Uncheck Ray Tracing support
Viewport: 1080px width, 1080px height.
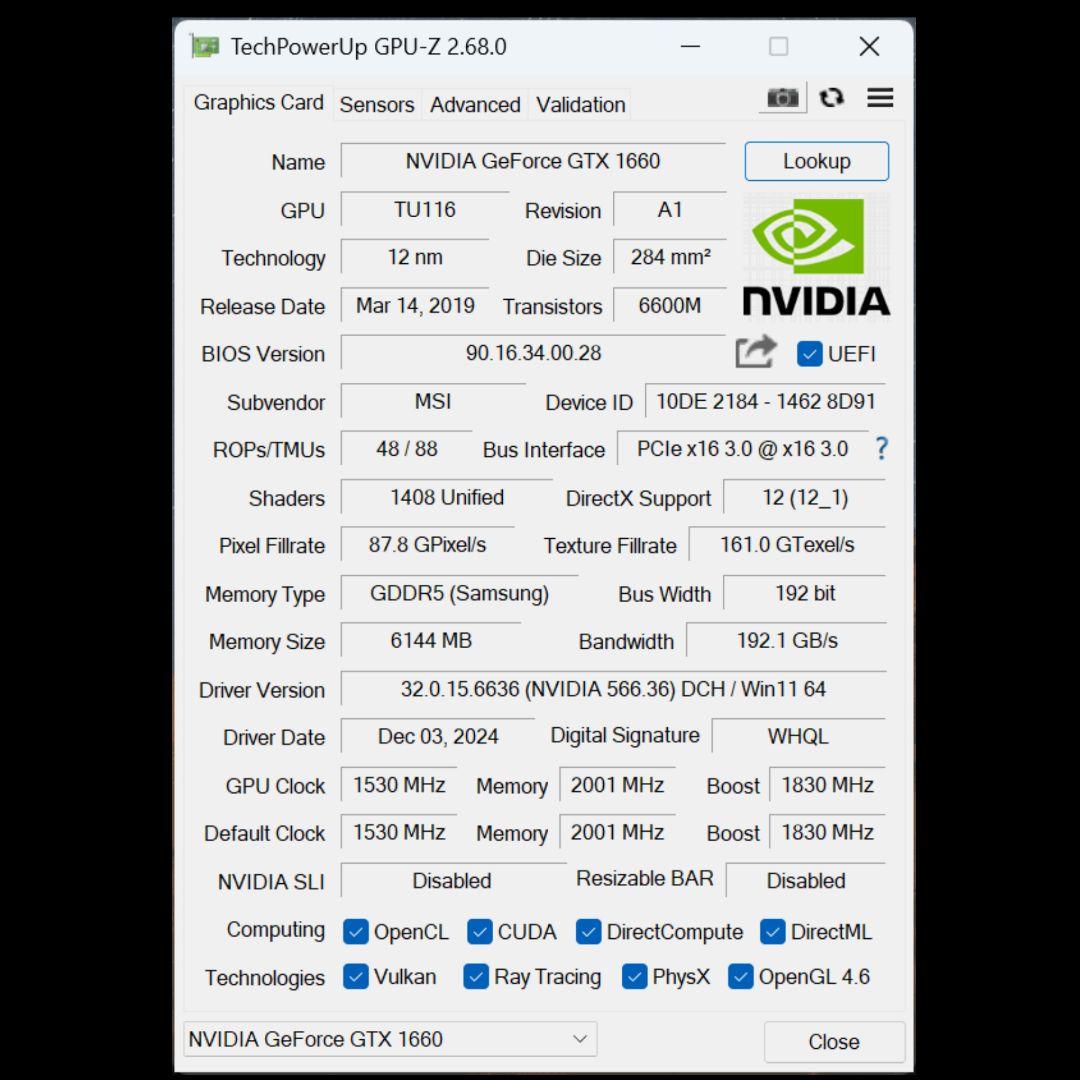pos(476,977)
